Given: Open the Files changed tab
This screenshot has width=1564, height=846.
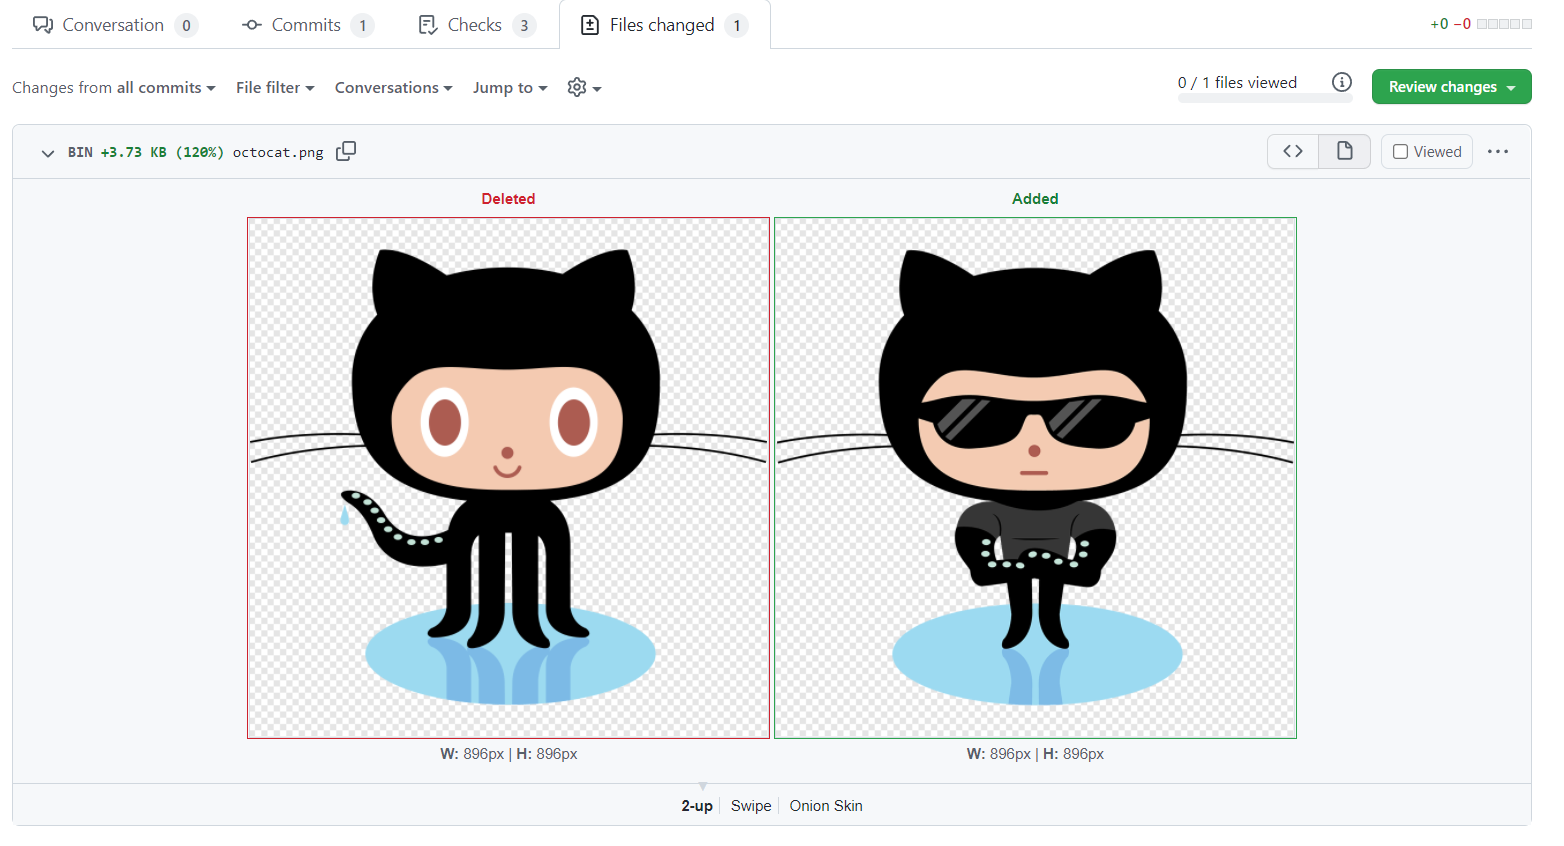Looking at the screenshot, I should coord(662,24).
